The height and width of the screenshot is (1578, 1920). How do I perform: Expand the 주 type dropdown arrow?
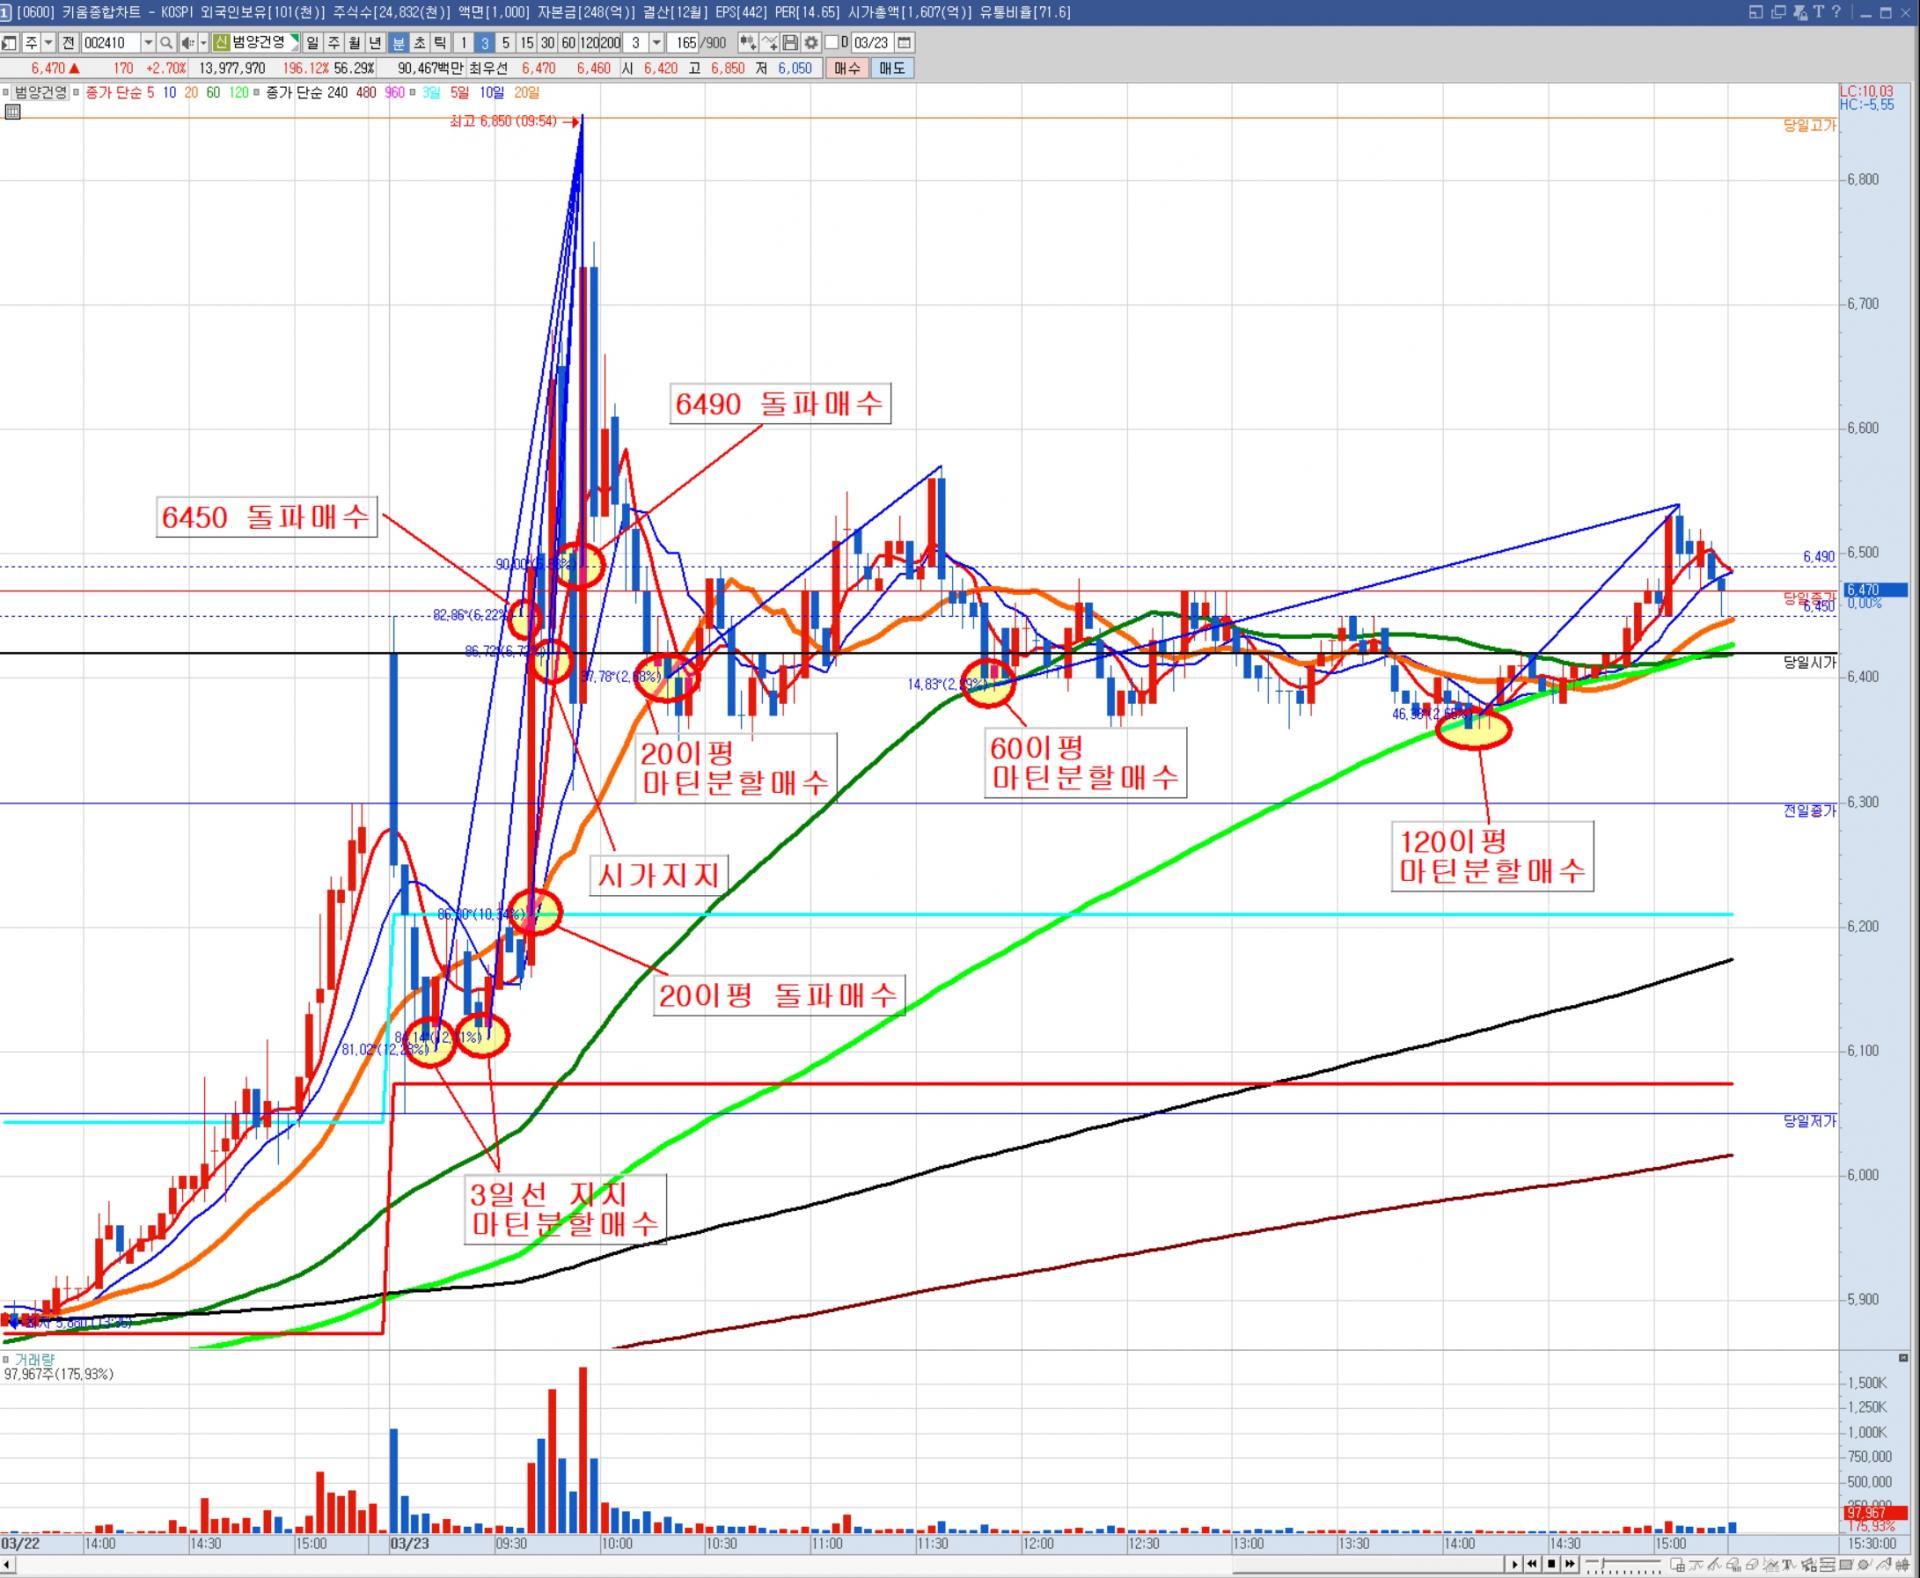coord(48,43)
